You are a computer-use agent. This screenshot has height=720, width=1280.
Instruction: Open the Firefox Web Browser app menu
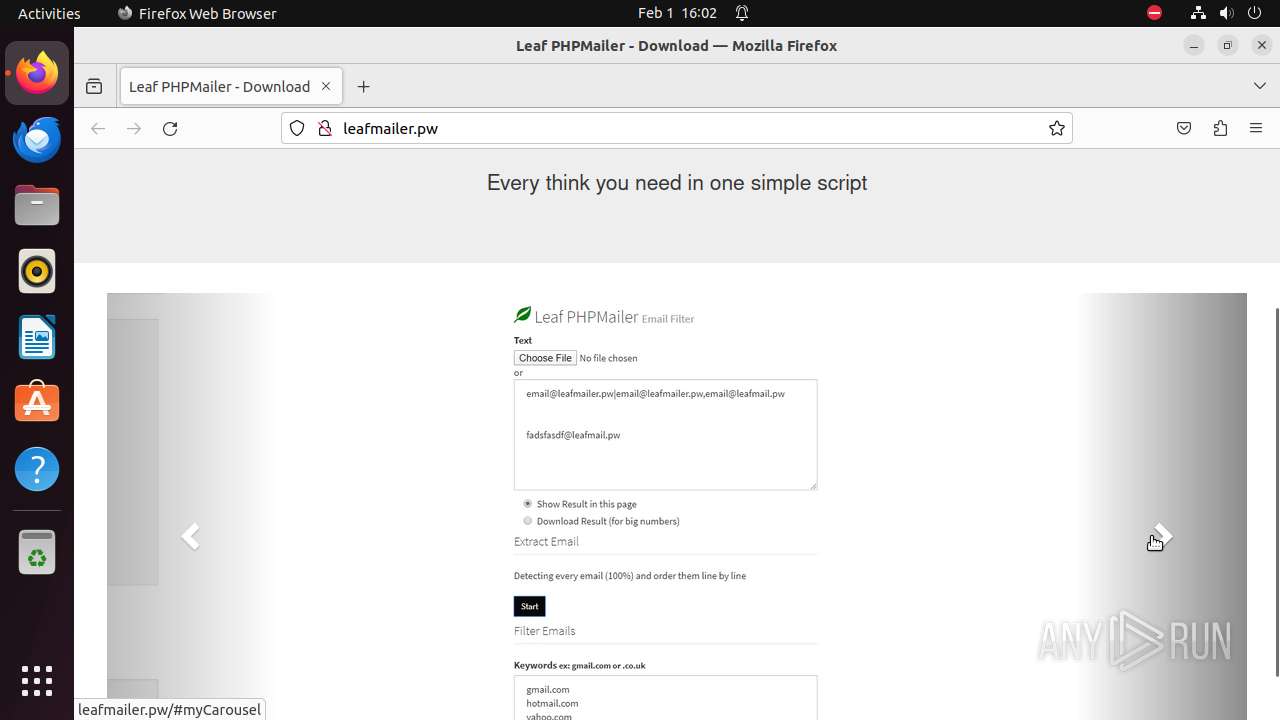[197, 13]
